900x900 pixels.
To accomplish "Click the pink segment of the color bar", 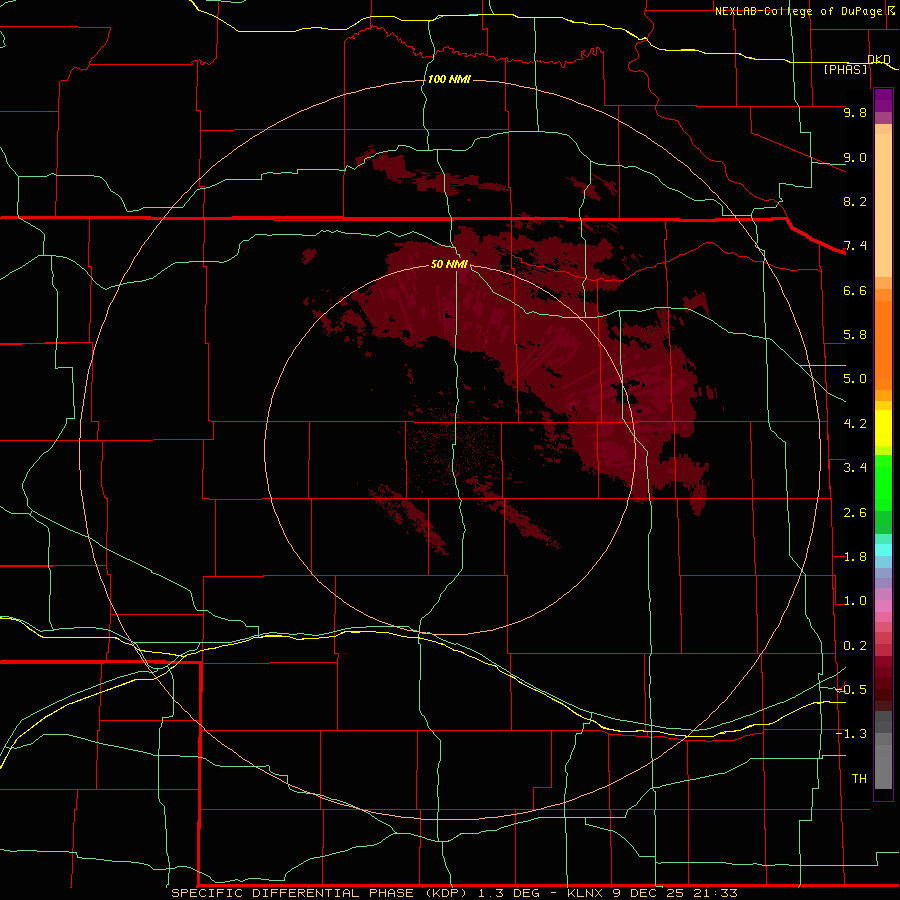I will (x=883, y=606).
